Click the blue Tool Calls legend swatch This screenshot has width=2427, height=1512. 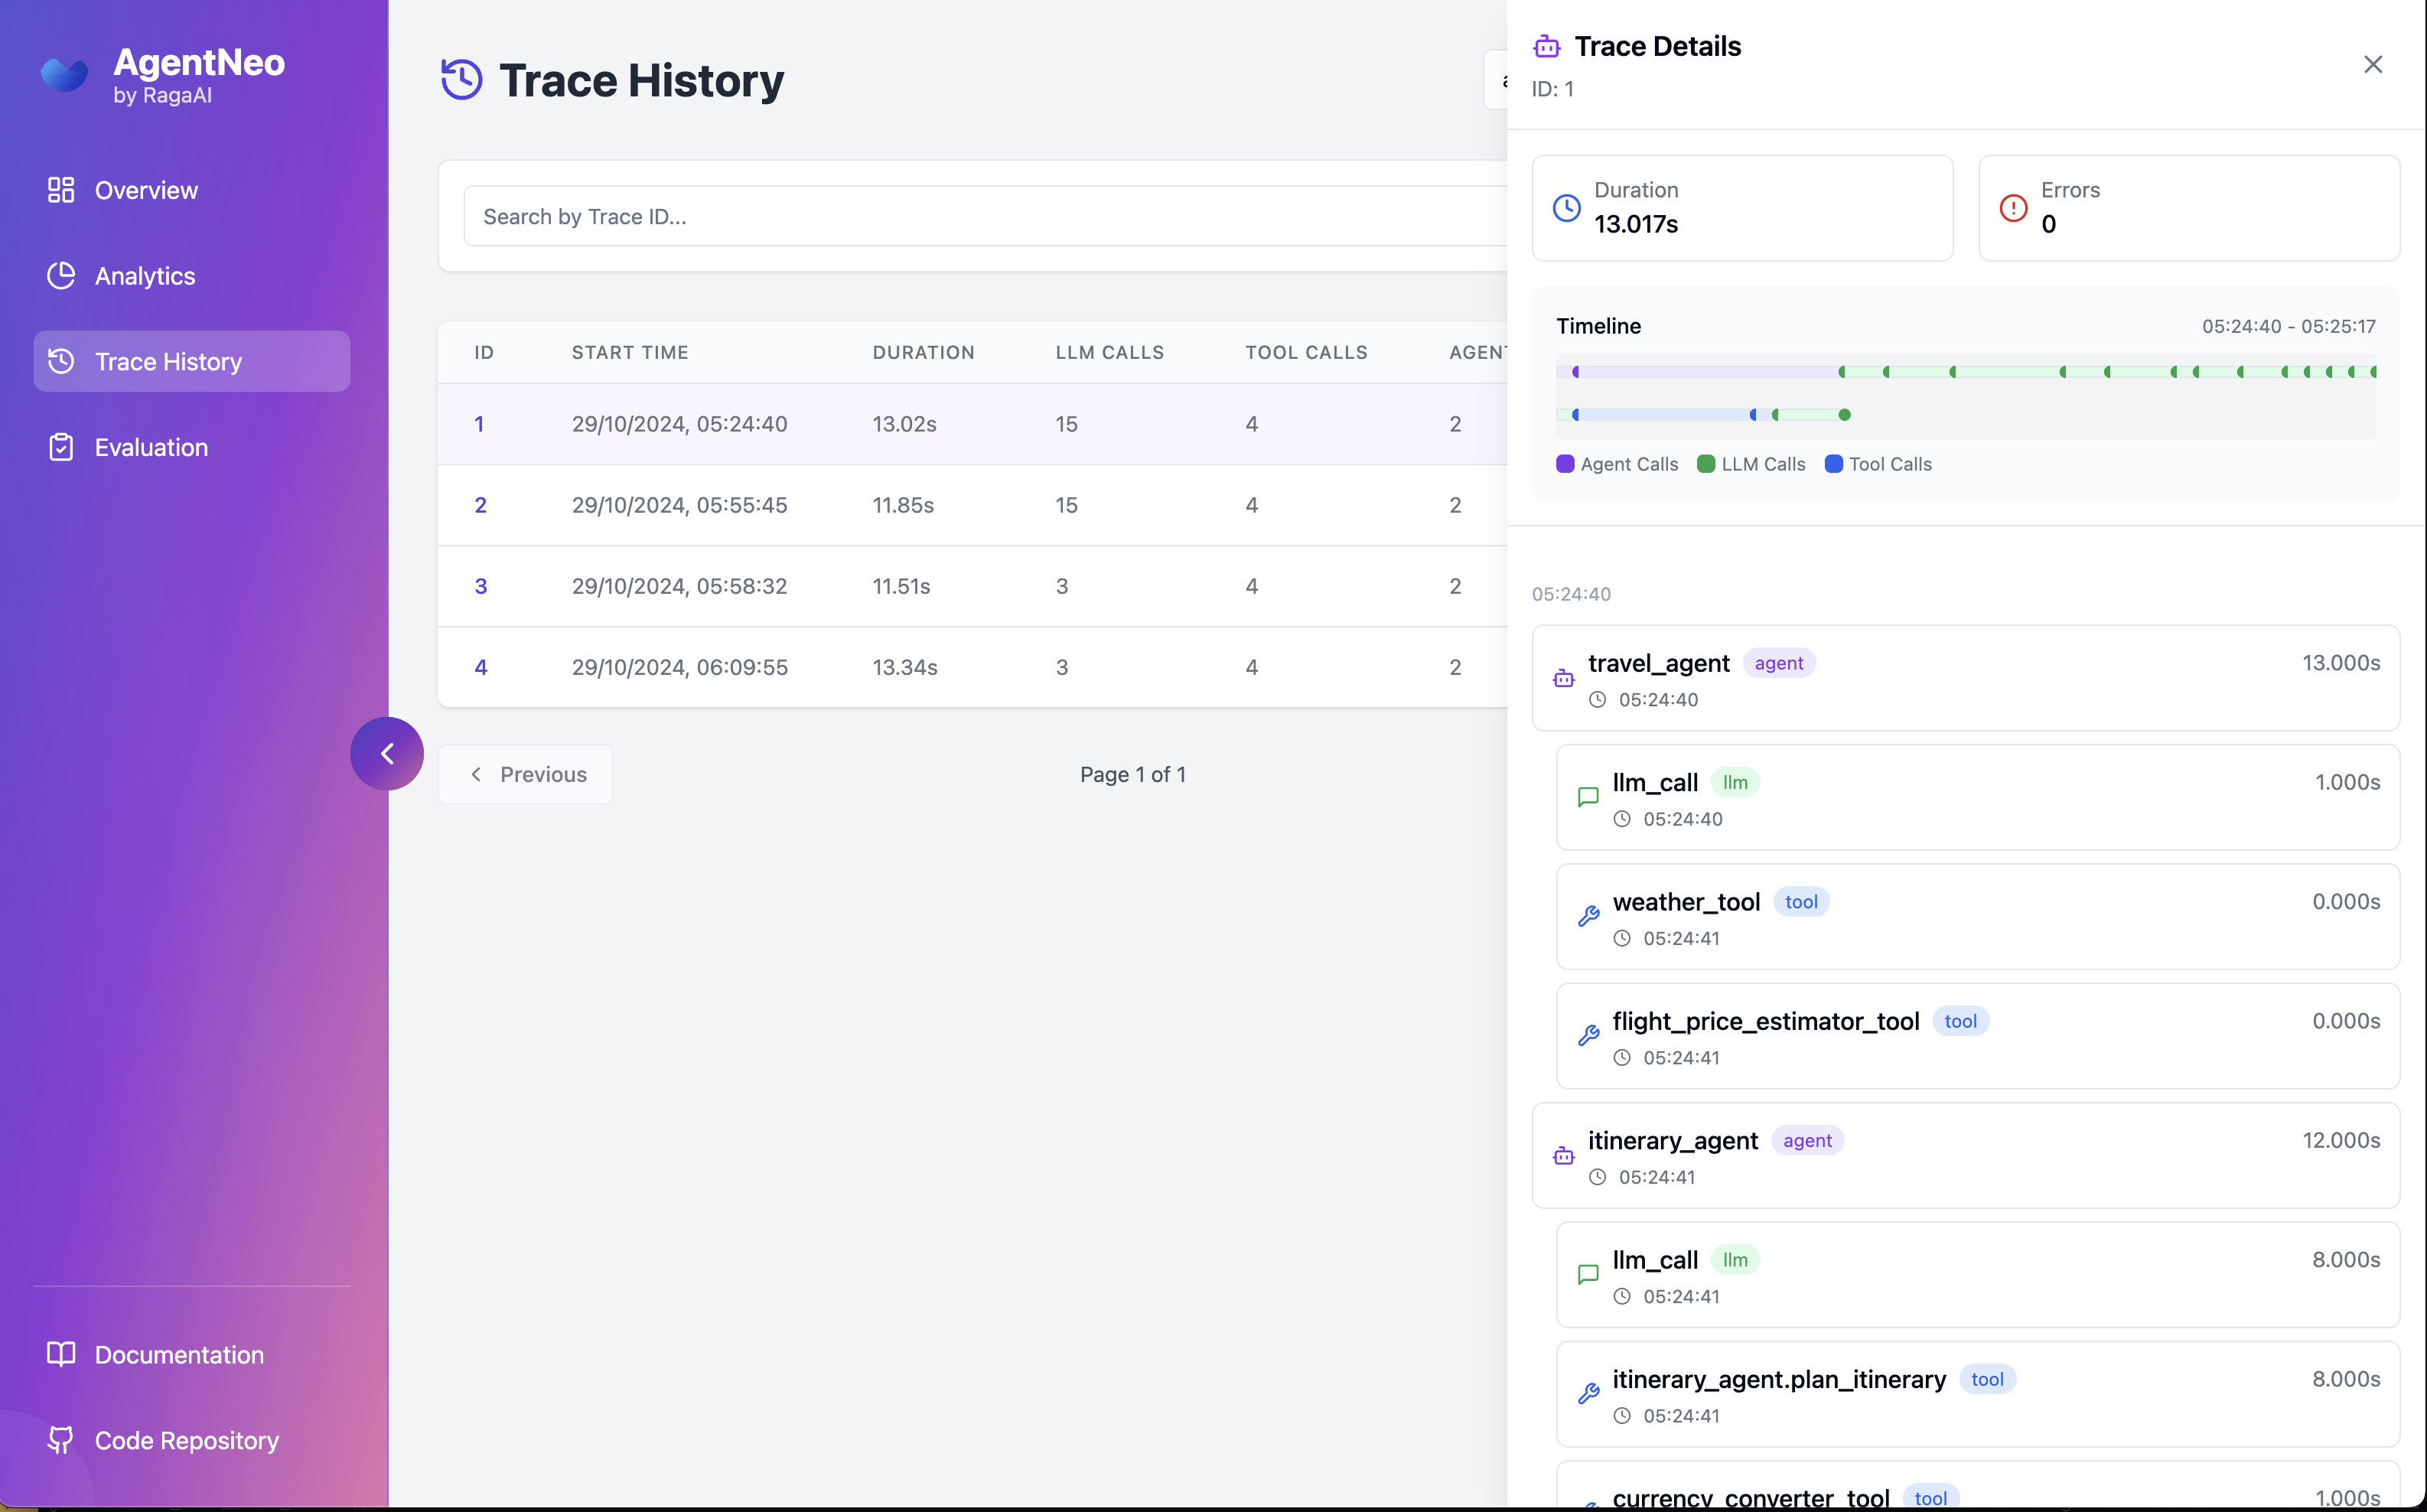(1833, 464)
